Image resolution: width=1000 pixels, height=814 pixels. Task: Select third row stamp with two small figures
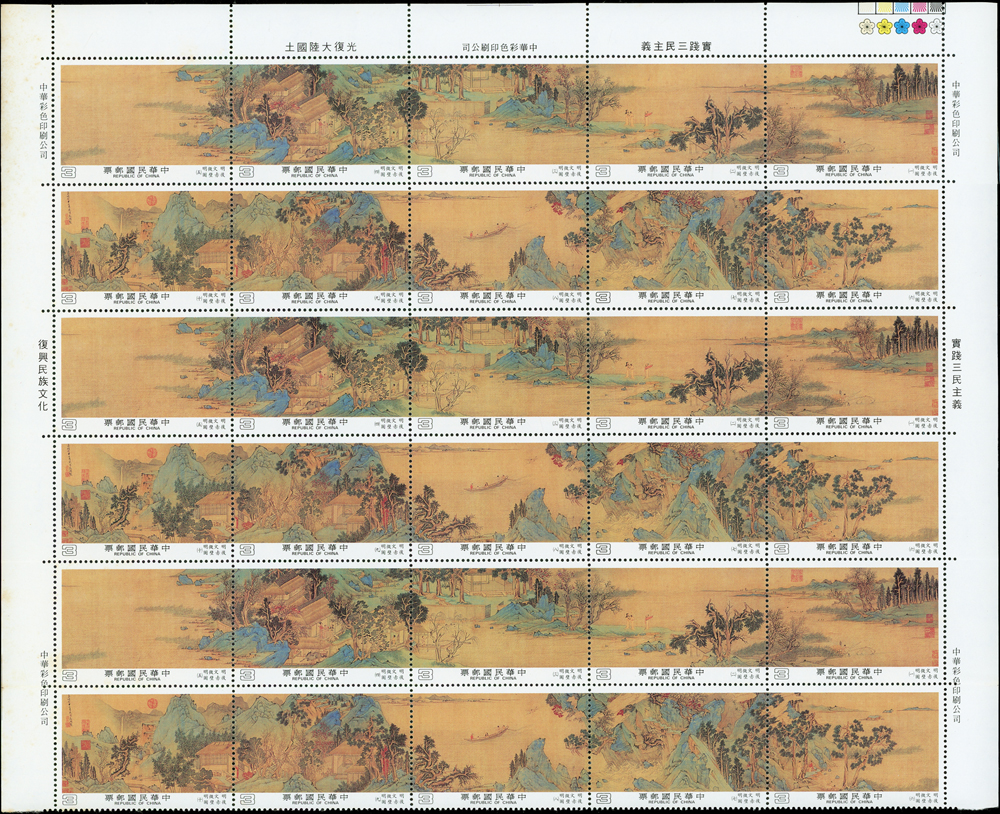[x=676, y=373]
